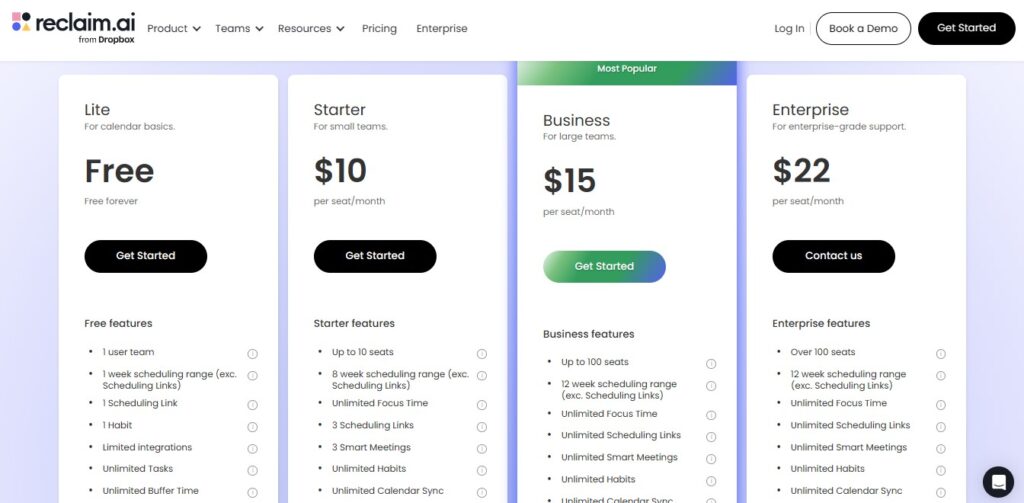The height and width of the screenshot is (503, 1024).
Task: Show info for Enterprise "Unlimited Scheduling Links"
Action: 941,427
